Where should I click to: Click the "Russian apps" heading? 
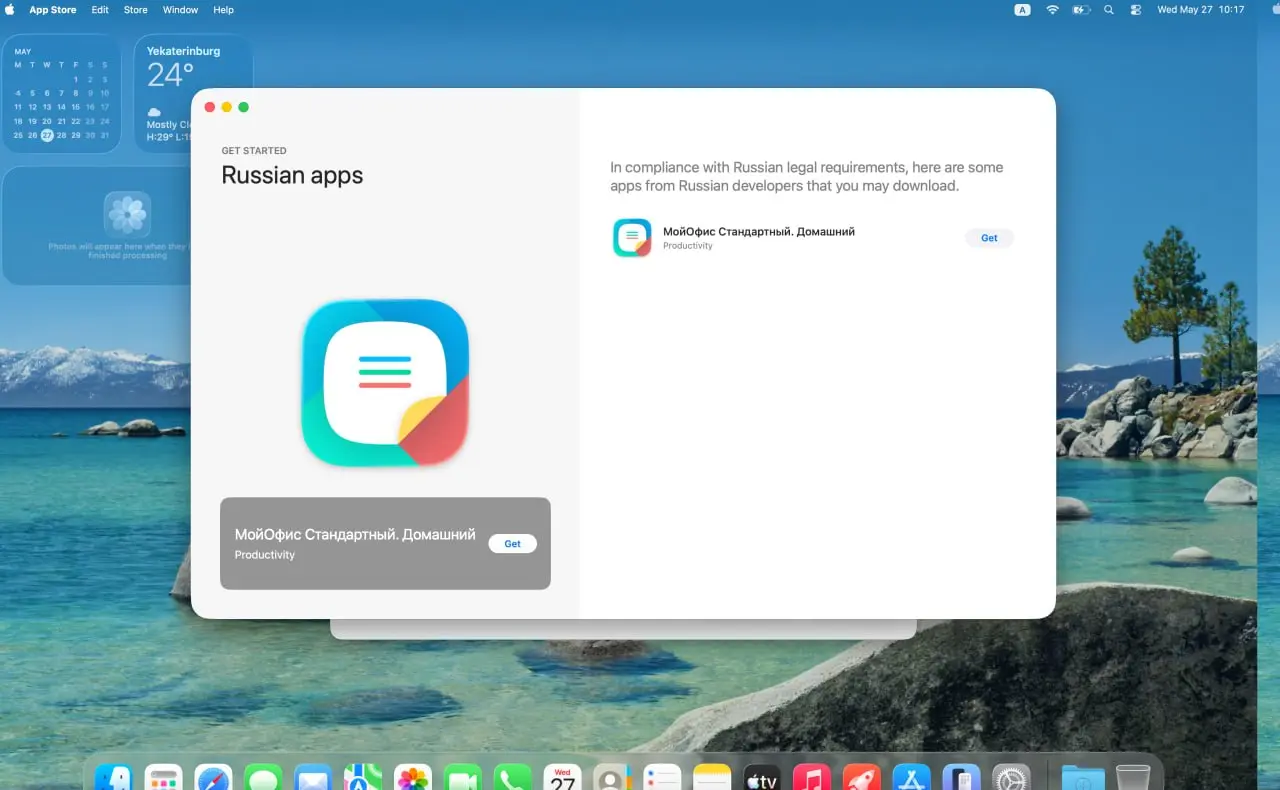(x=292, y=175)
